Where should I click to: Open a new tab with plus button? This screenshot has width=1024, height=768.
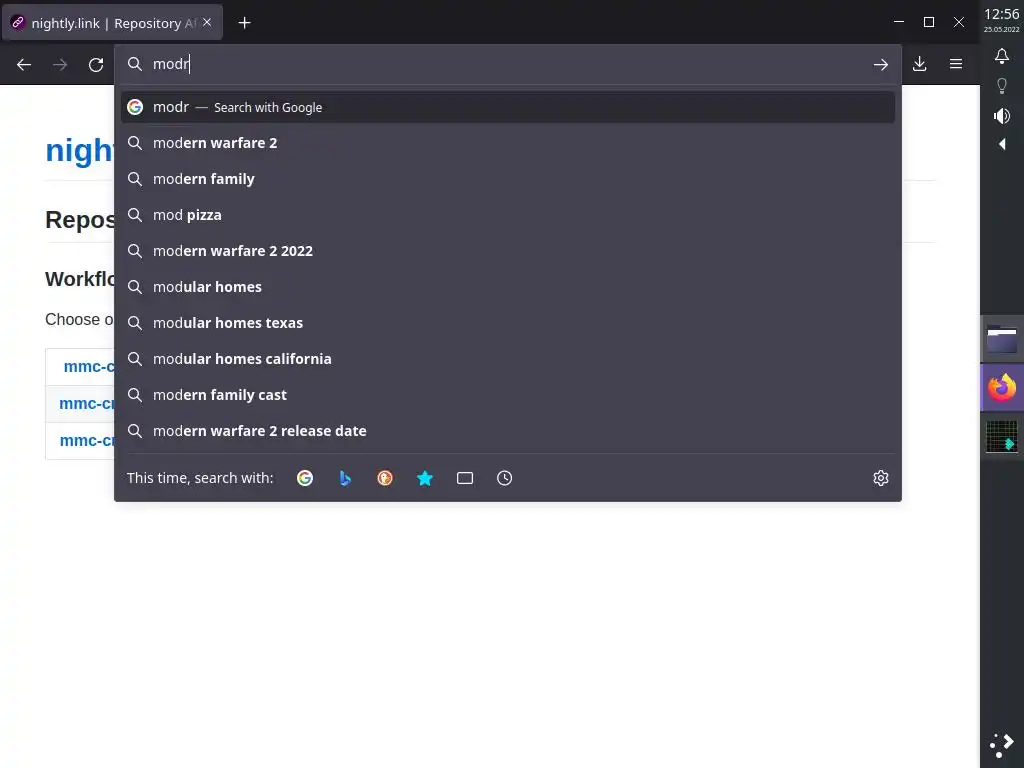click(244, 23)
